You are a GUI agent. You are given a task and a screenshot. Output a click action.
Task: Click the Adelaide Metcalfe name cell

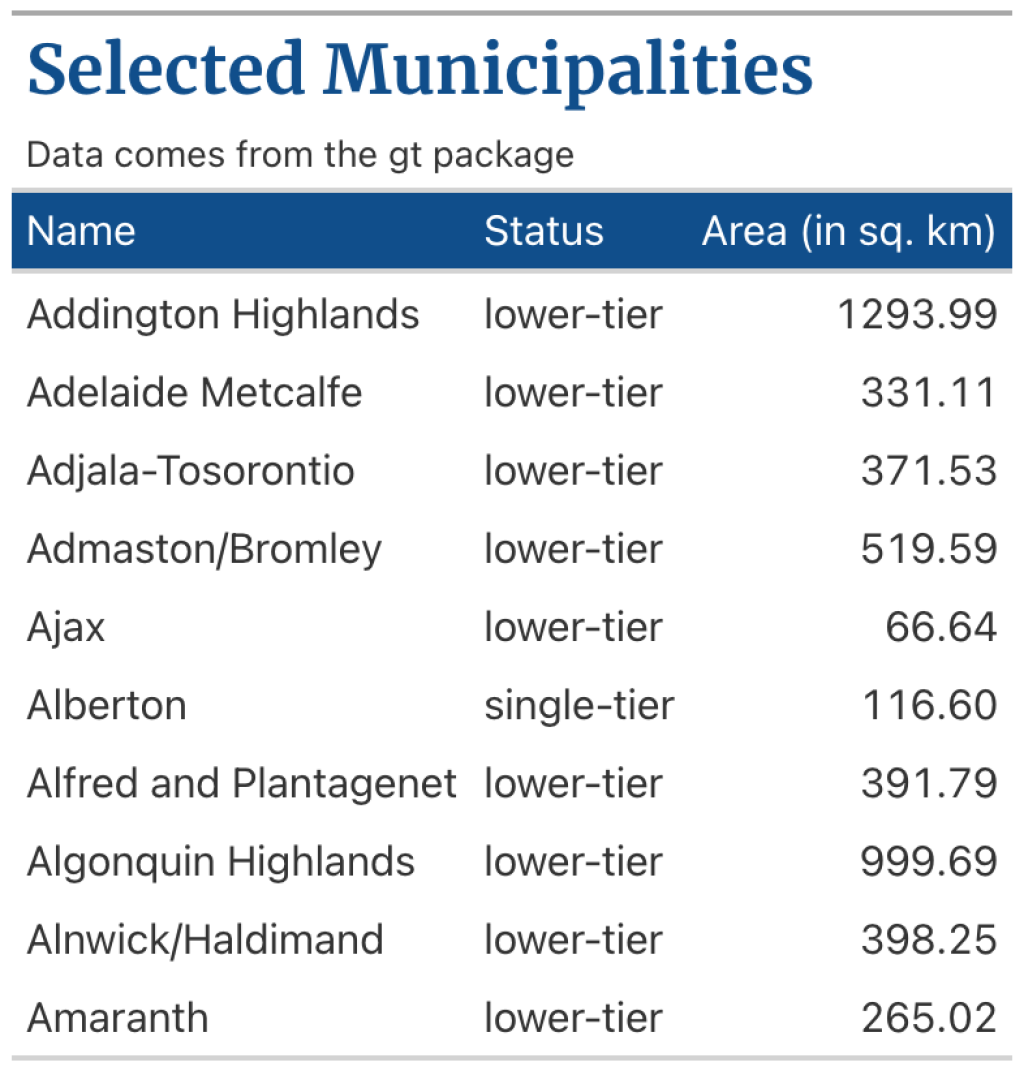(x=194, y=393)
